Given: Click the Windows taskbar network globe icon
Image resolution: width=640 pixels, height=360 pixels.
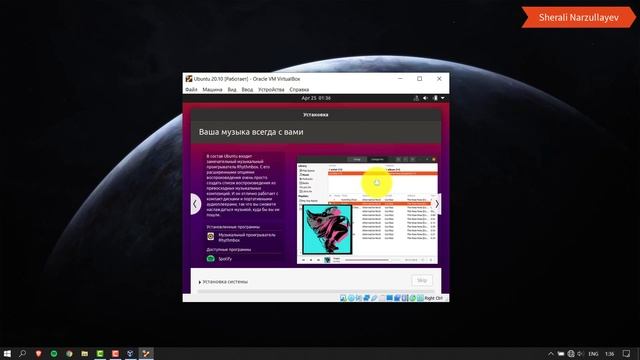Looking at the screenshot, I should pos(571,353).
